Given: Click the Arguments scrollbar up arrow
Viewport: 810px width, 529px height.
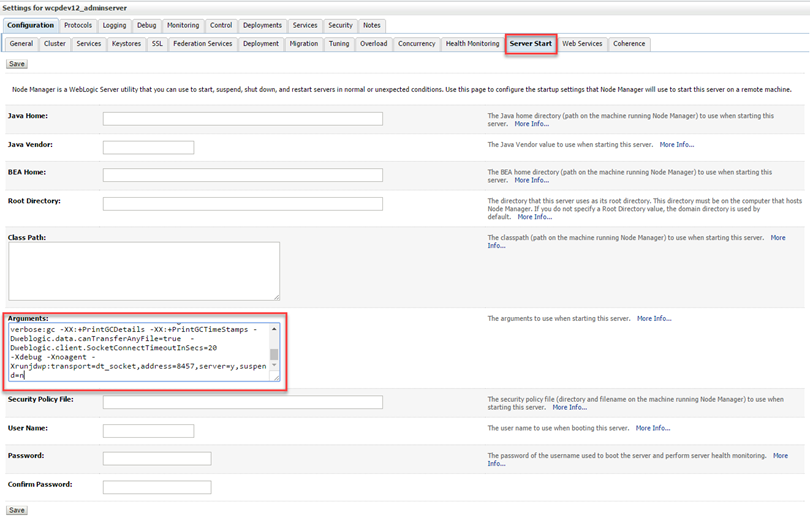Looking at the screenshot, I should click(x=274, y=329).
